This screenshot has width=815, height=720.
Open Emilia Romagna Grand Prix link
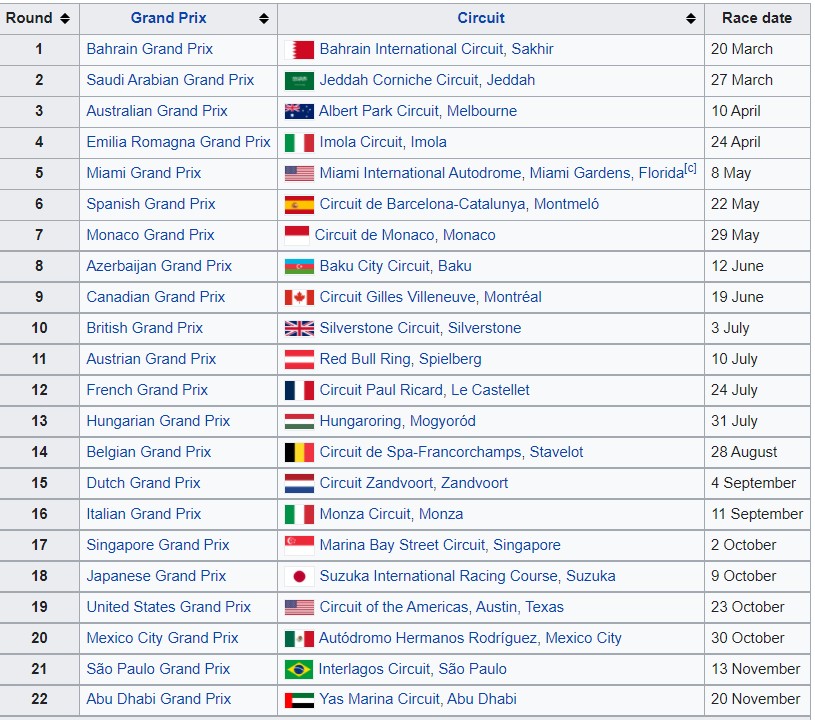coord(178,142)
